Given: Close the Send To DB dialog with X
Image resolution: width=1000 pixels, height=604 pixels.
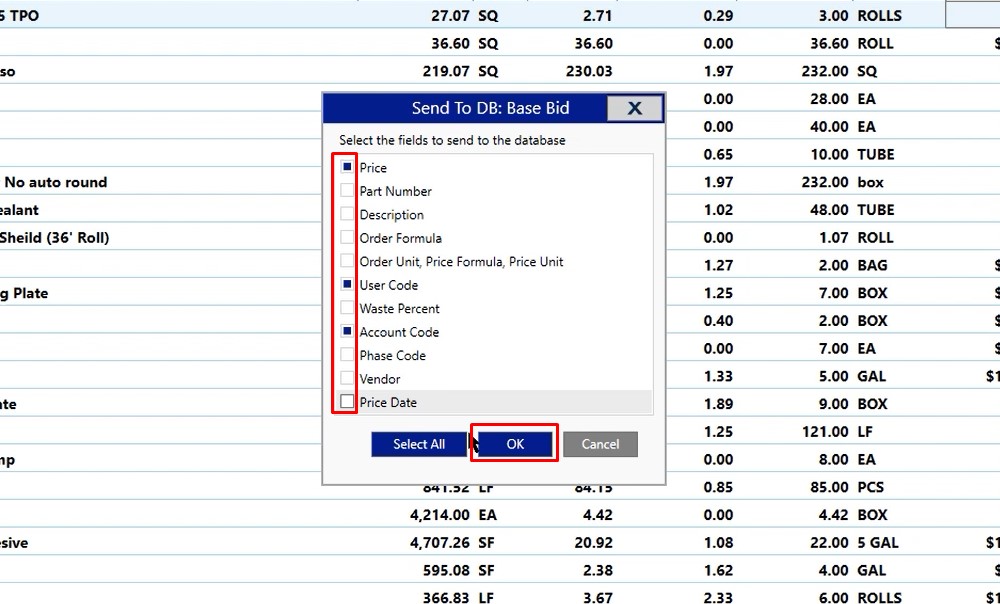Looking at the screenshot, I should click(634, 108).
